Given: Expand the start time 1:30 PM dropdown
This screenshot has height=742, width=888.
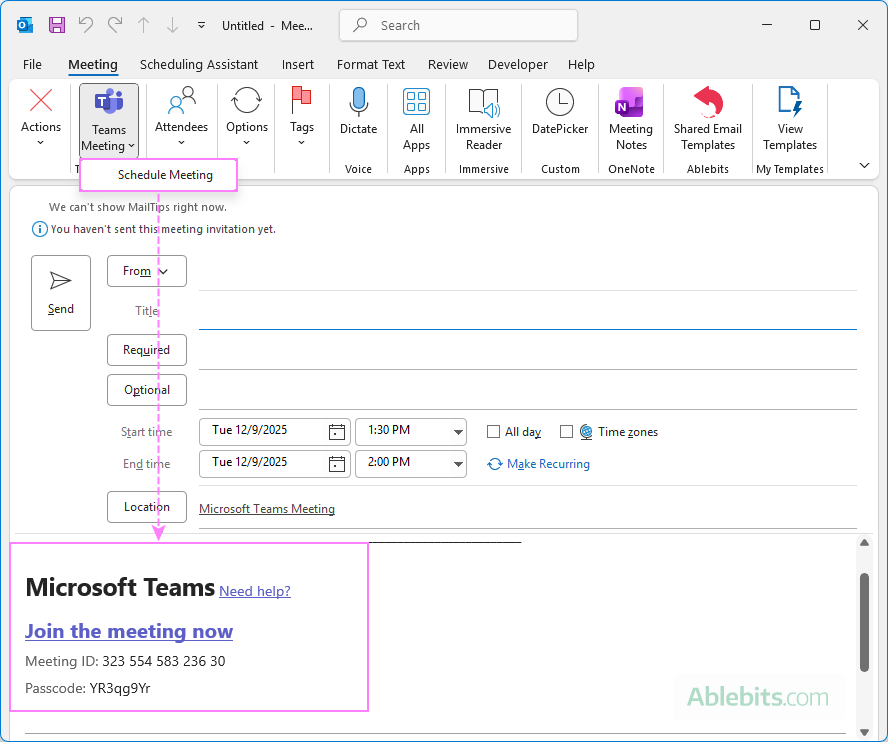Looking at the screenshot, I should point(458,432).
